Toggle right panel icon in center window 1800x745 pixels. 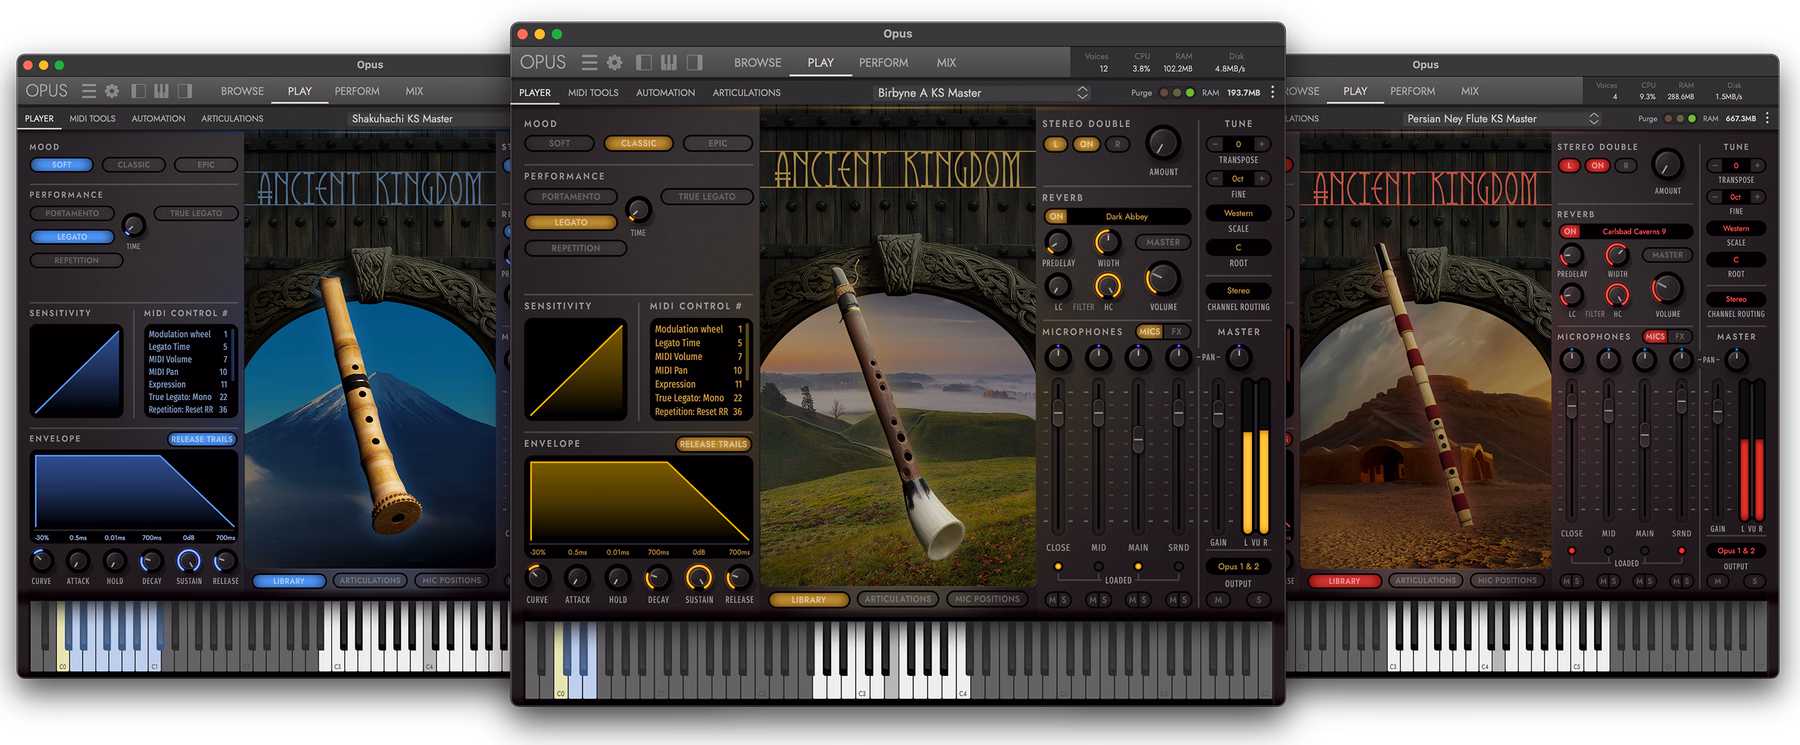(x=694, y=62)
